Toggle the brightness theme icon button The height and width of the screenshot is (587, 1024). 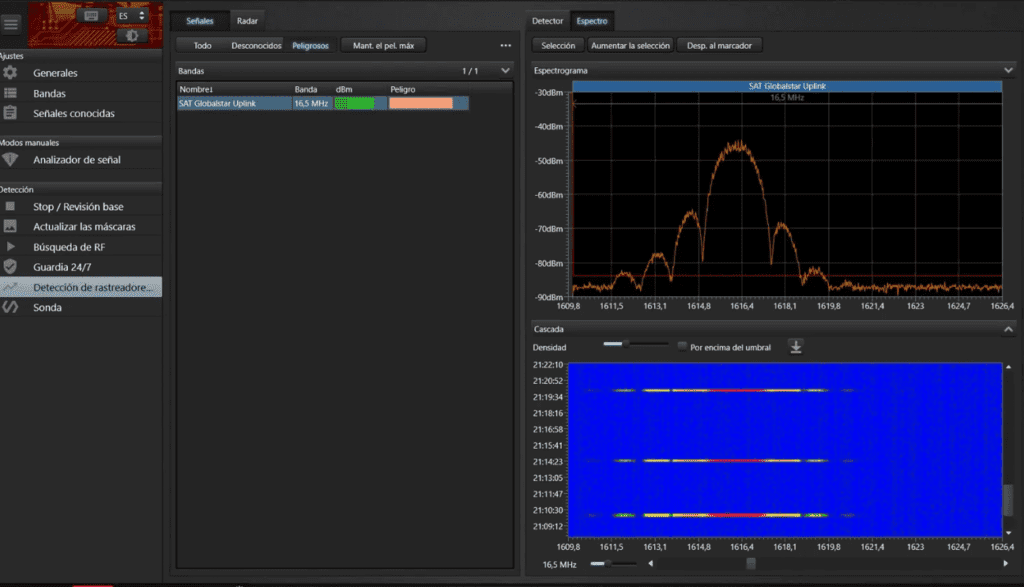[131, 35]
